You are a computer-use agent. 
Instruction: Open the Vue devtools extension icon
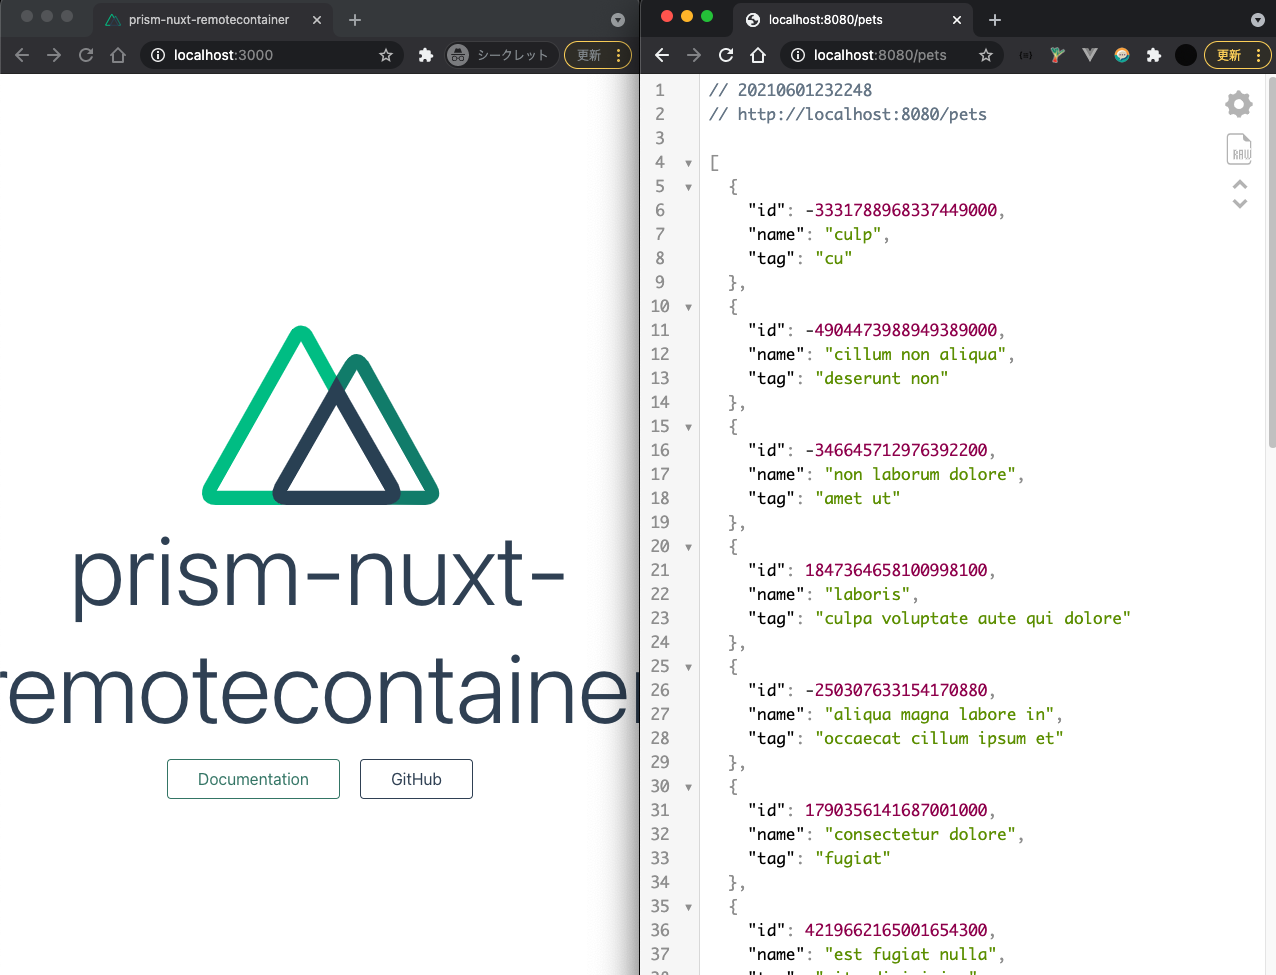[1090, 55]
